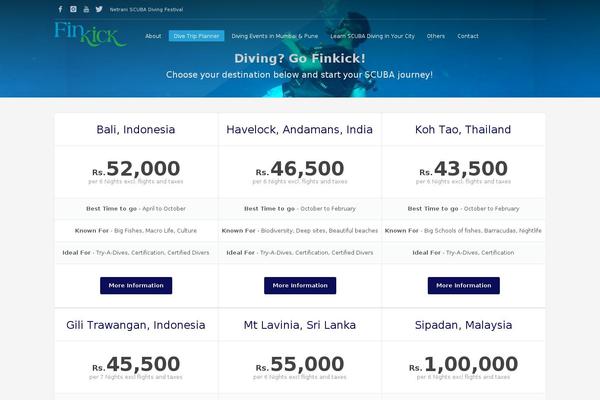Click More Information for Havelock, Andamans

coord(300,286)
